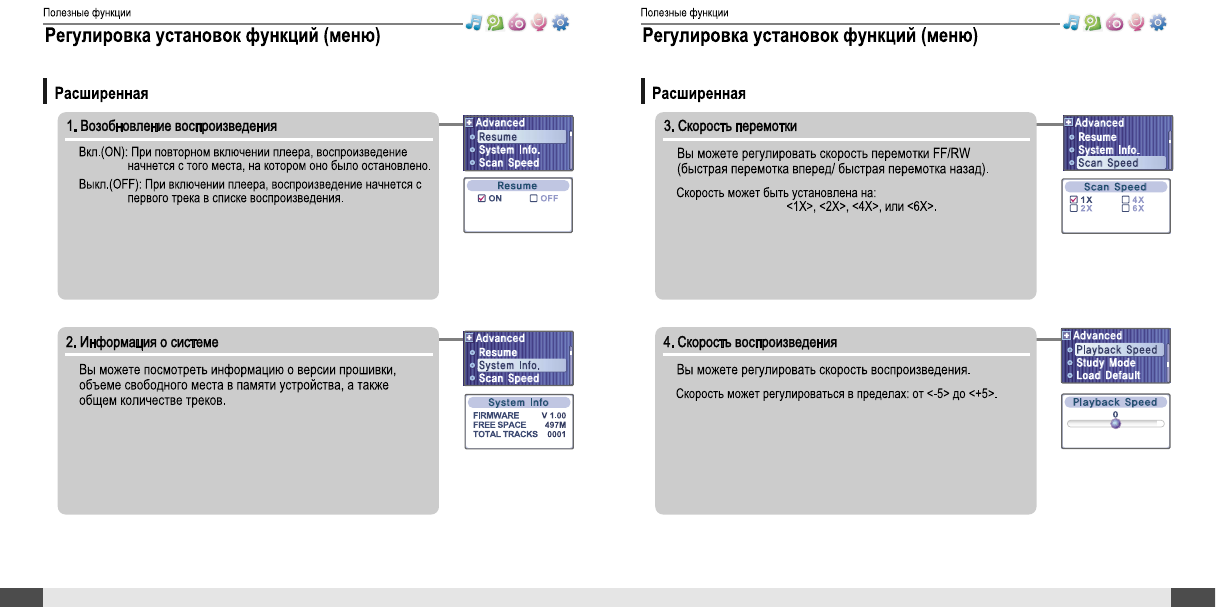Image resolution: width=1216 pixels, height=607 pixels.
Task: Choose Scan Speed in section 2 menu
Action: [508, 379]
